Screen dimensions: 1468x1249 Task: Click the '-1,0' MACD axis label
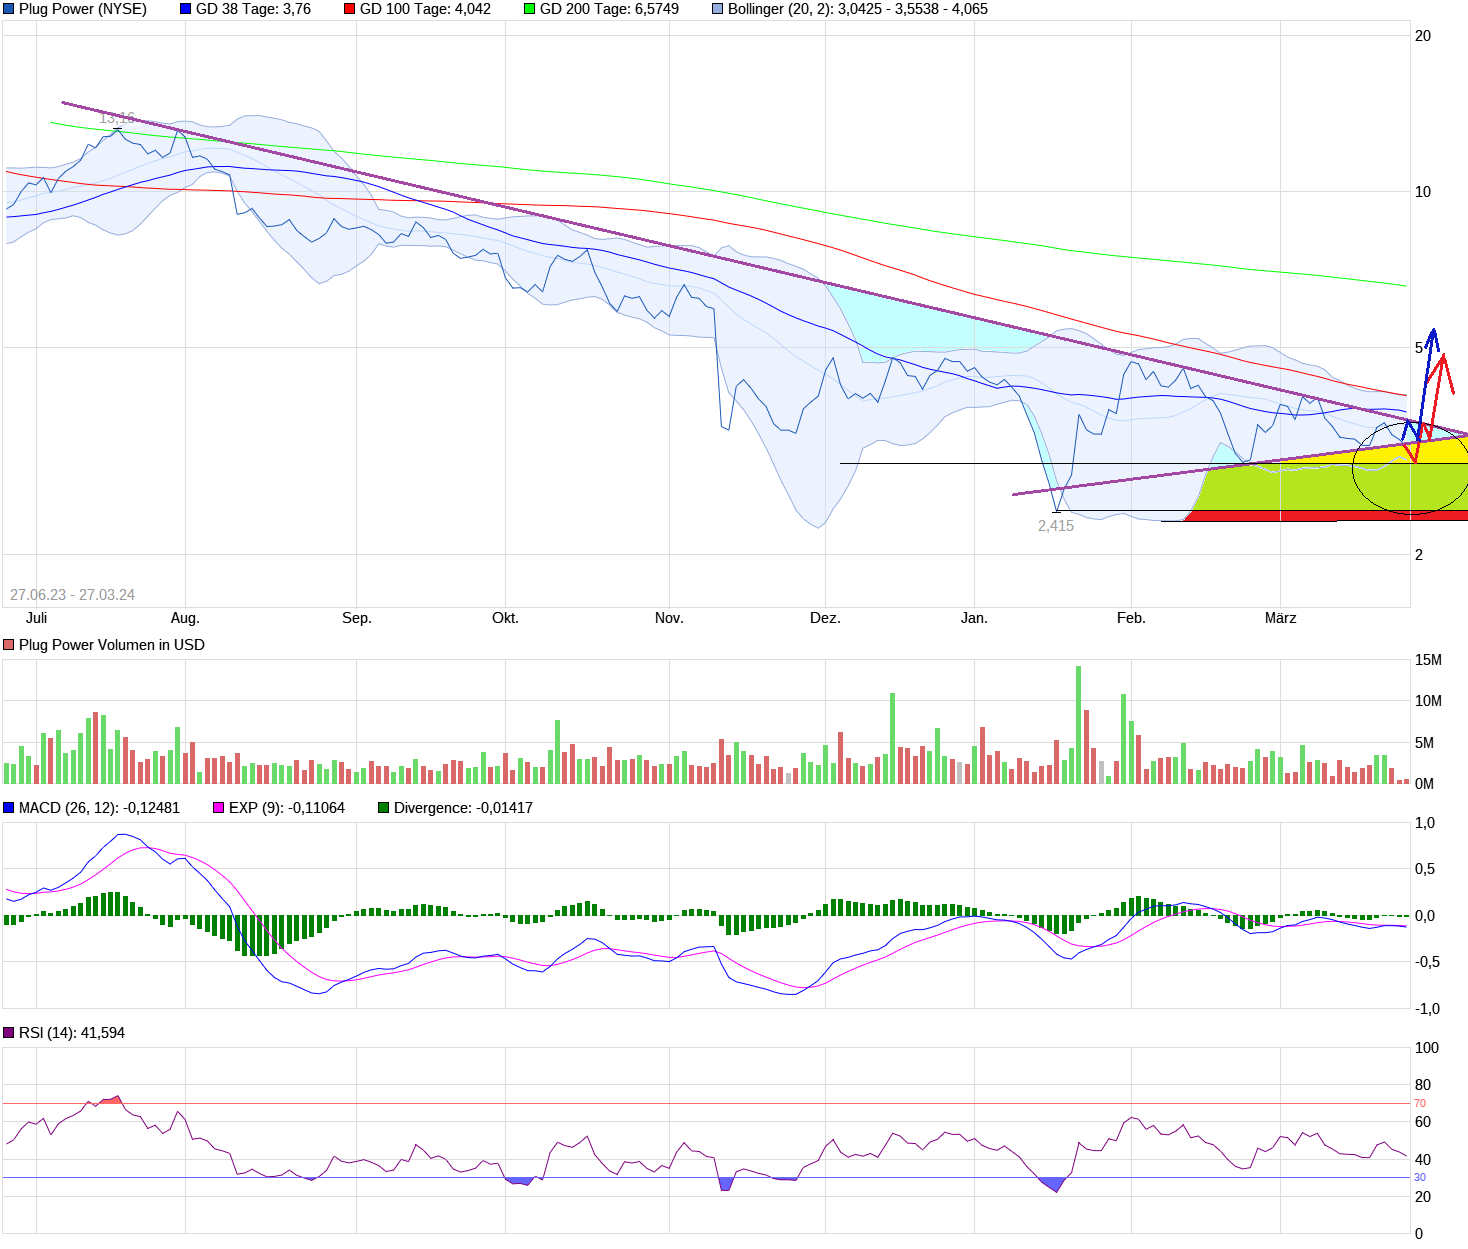coord(1427,1009)
